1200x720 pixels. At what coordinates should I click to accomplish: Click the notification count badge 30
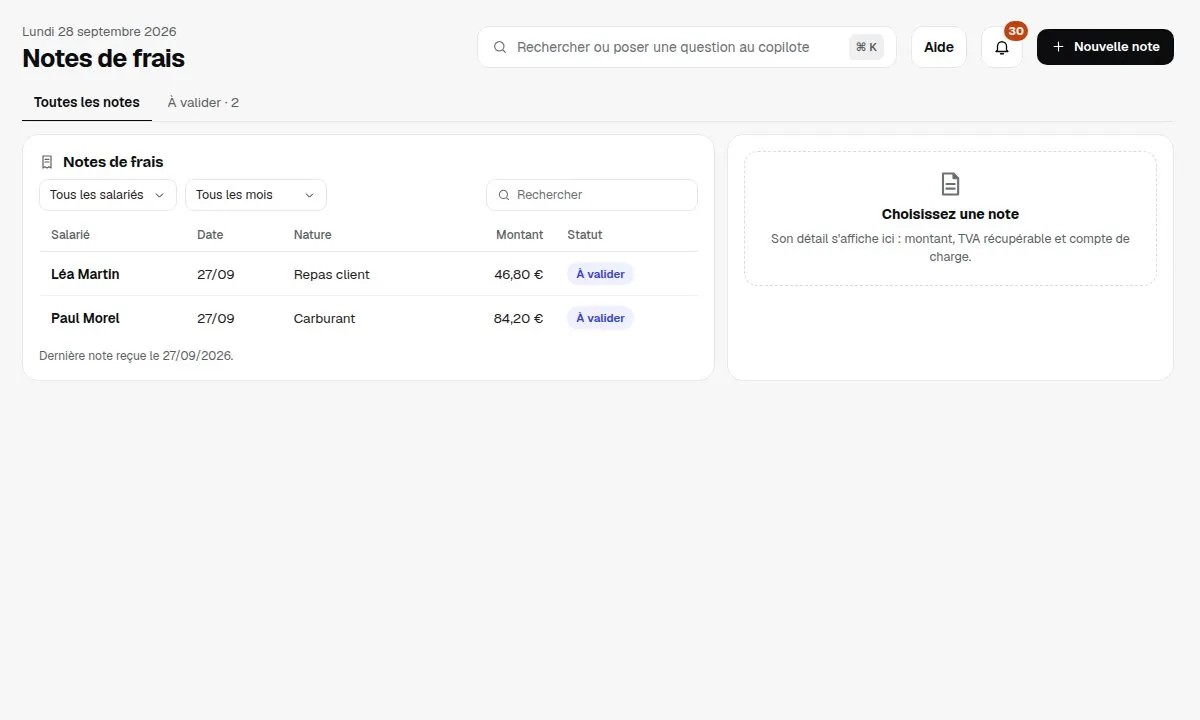pos(1016,31)
